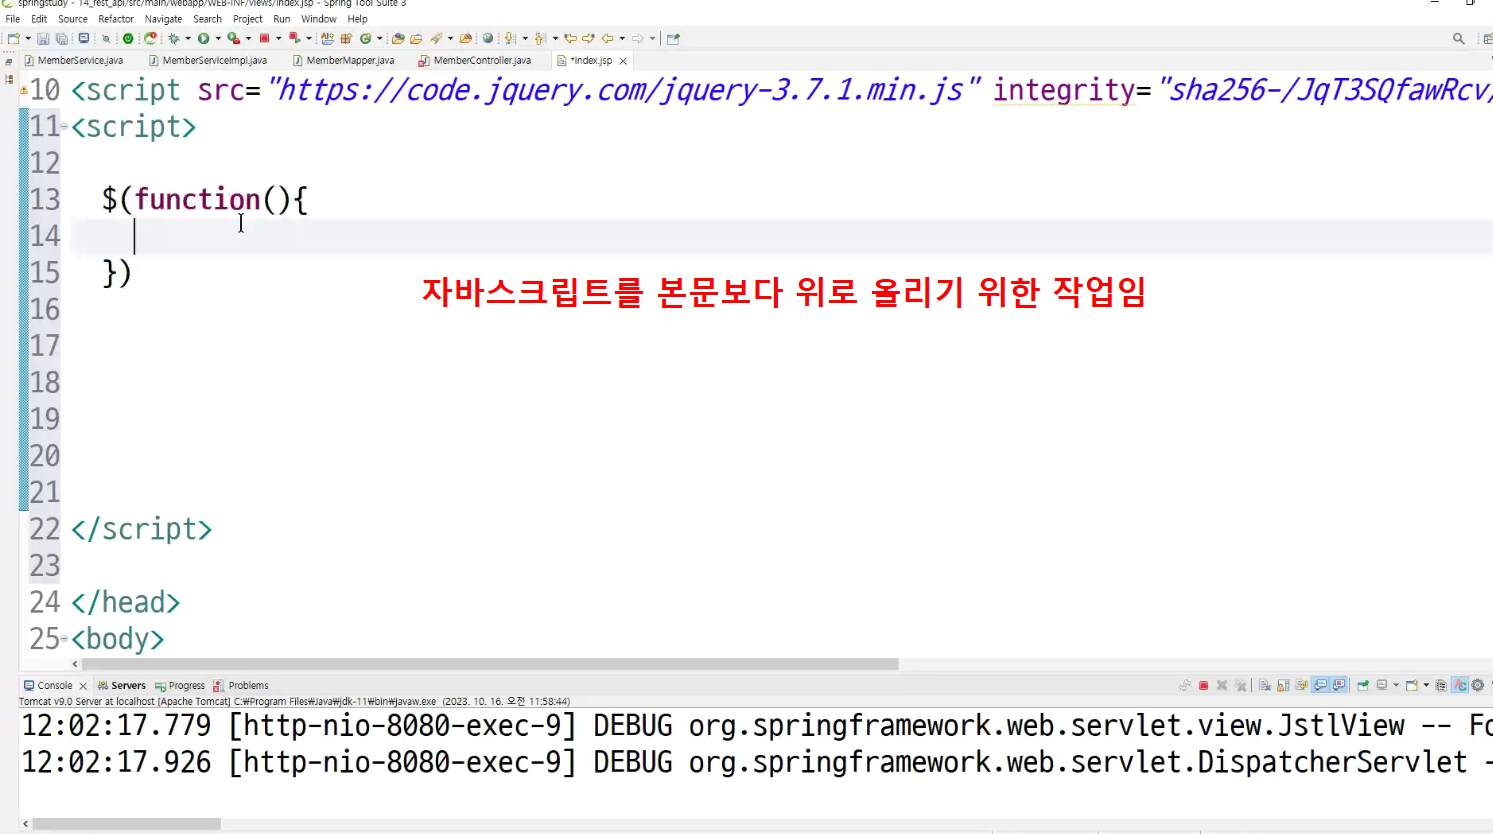
Task: Click the console horizontal scrollbar
Action: (127, 824)
